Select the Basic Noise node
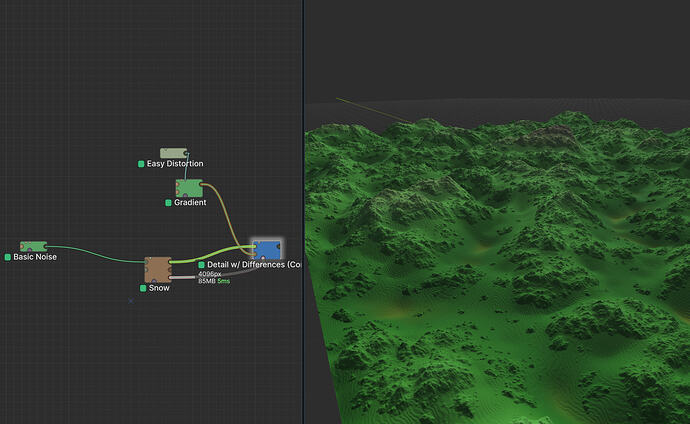690x424 pixels. (33, 246)
